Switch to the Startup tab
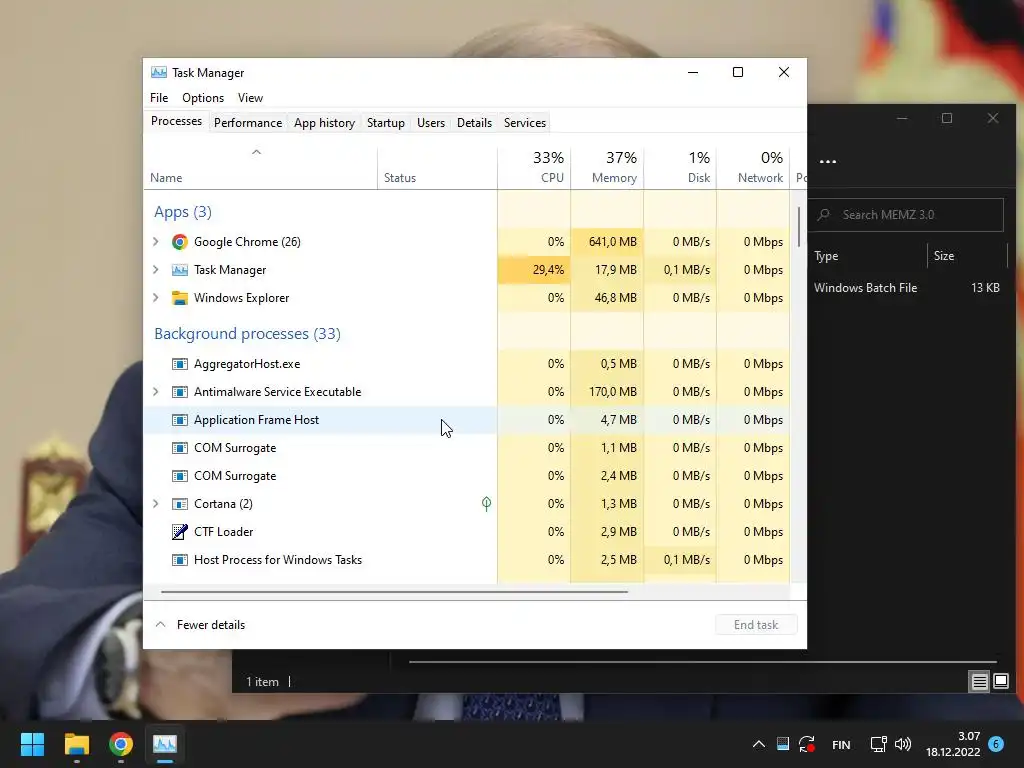 click(x=385, y=123)
